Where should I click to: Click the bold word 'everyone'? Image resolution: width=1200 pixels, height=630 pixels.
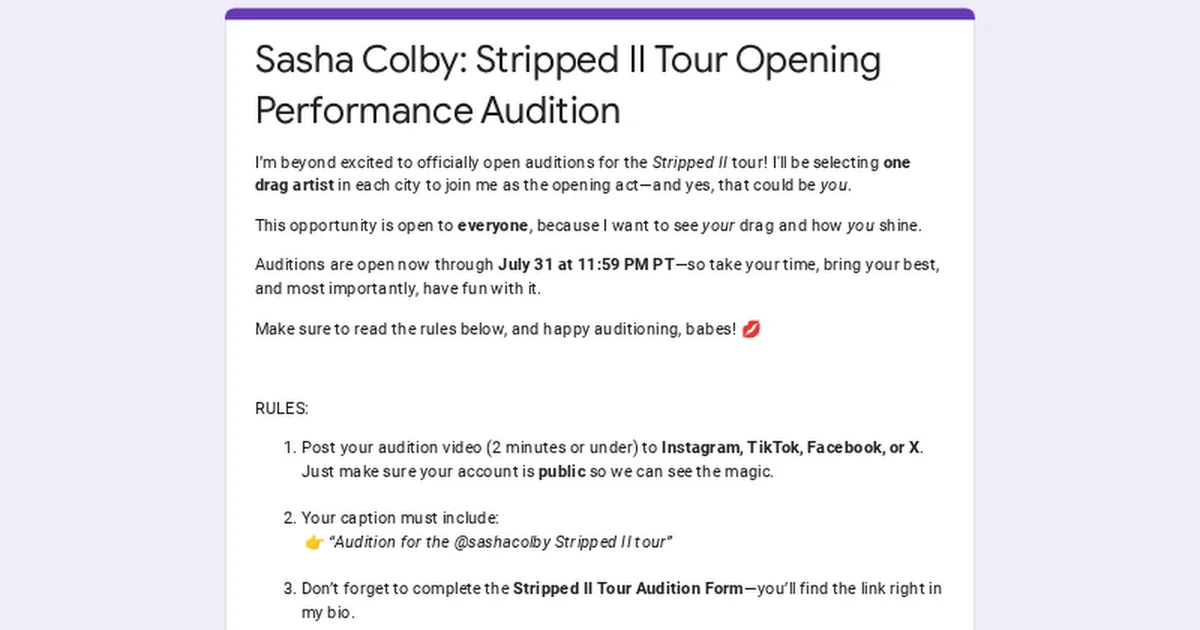pos(492,225)
